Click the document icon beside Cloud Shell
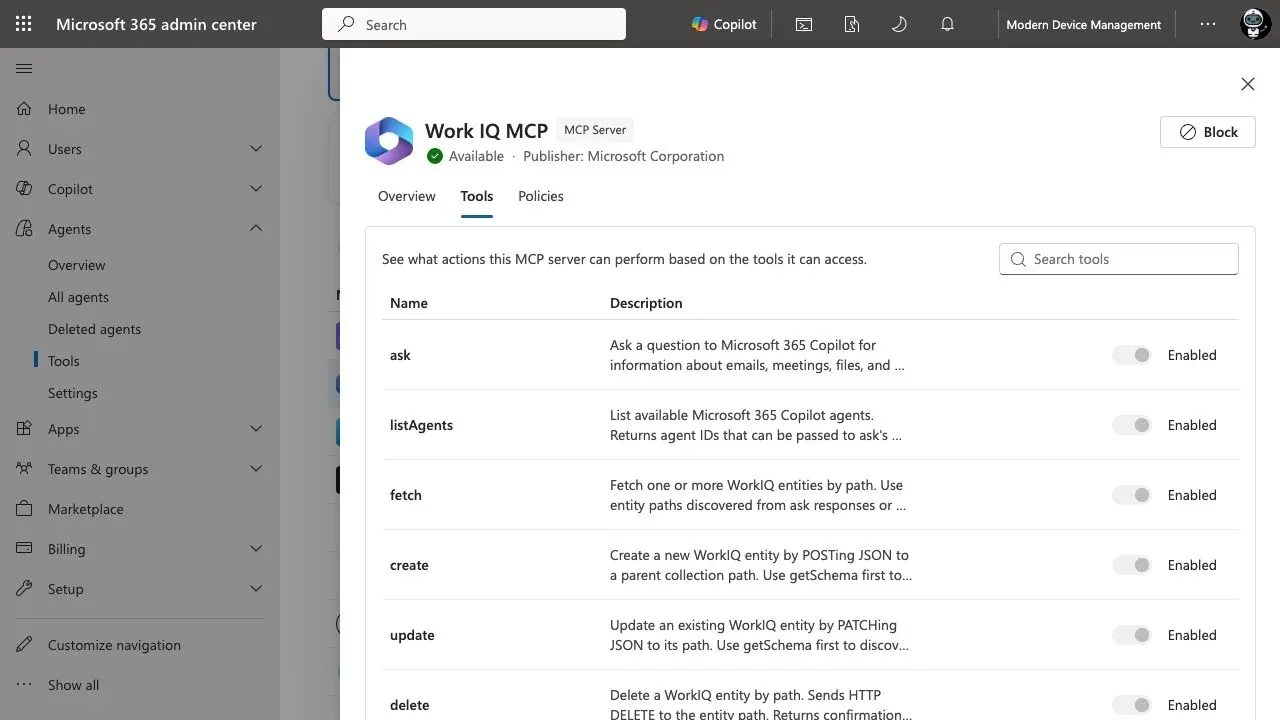1280x720 pixels. [852, 24]
